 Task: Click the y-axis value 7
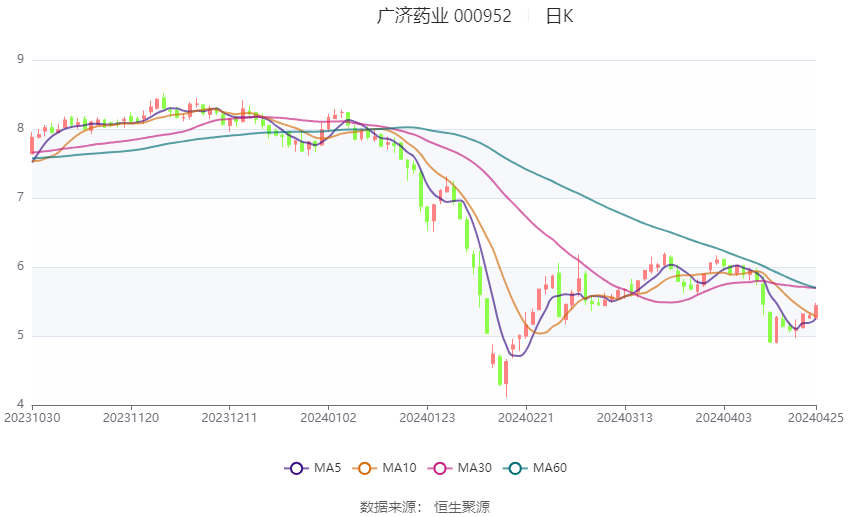coord(21,197)
